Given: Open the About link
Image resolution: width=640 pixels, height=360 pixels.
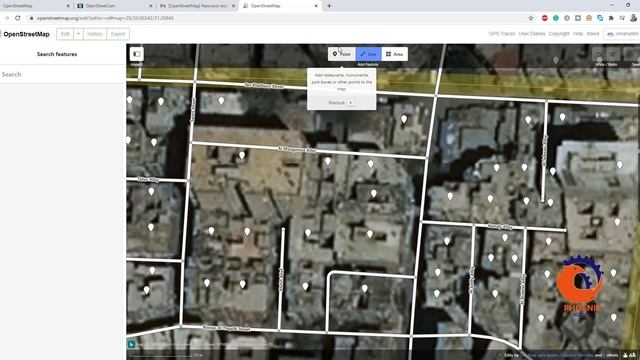Looking at the screenshot, I should pyautogui.click(x=593, y=34).
